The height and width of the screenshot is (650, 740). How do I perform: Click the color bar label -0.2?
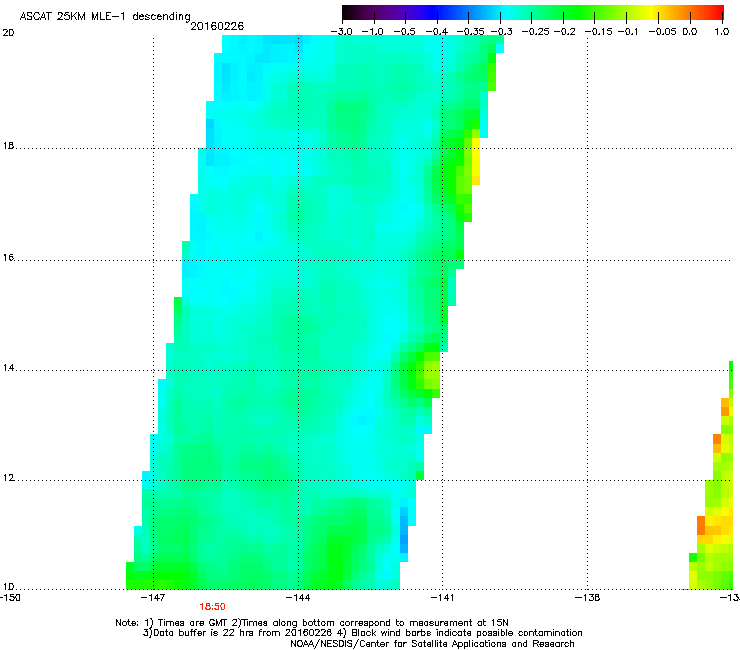pos(564,32)
